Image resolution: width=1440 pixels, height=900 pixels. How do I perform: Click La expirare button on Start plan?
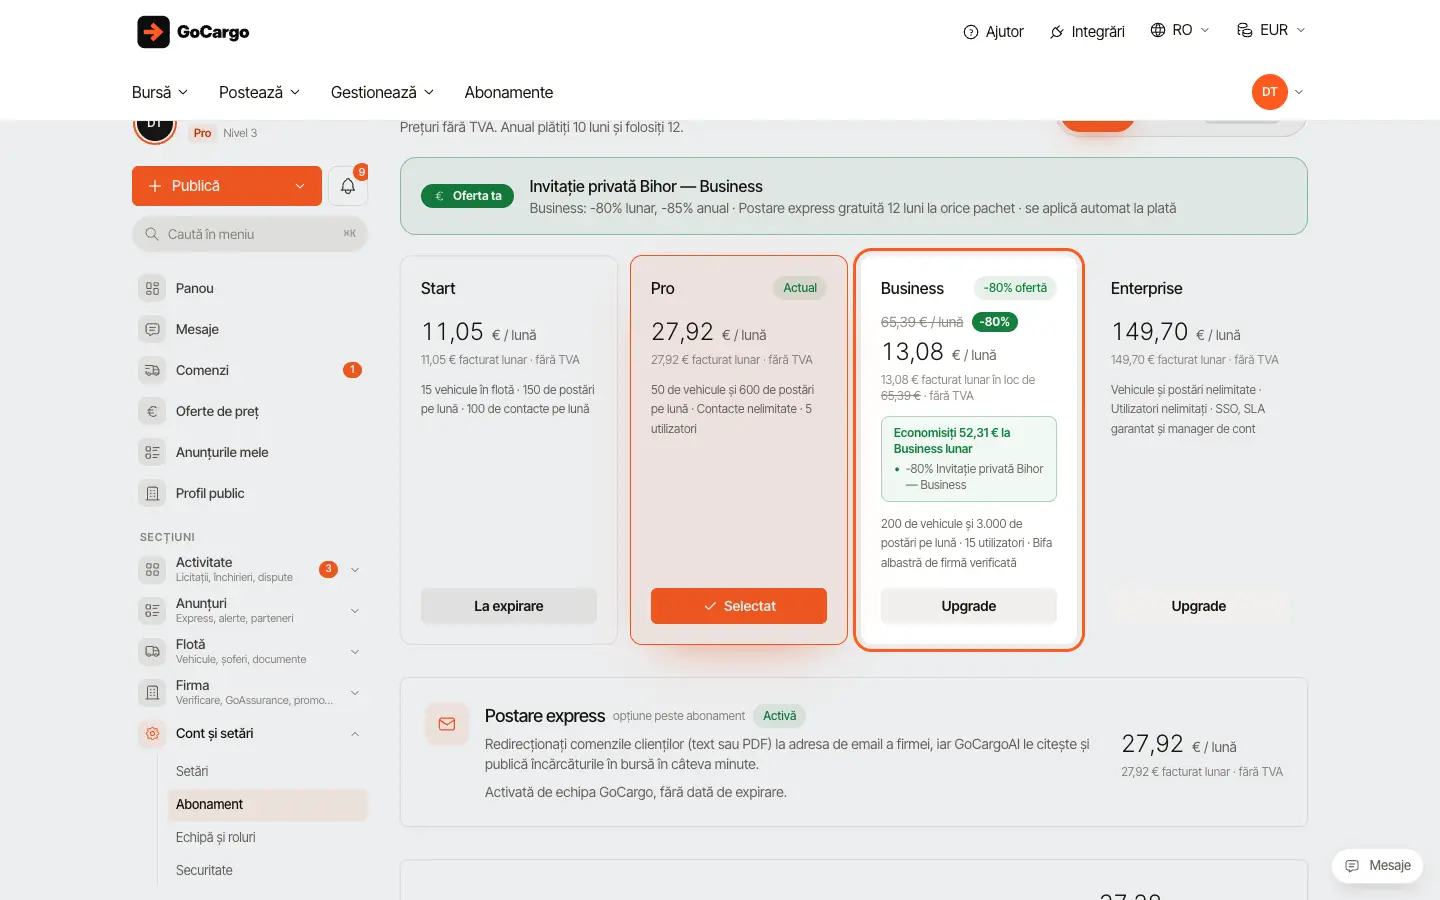point(509,606)
